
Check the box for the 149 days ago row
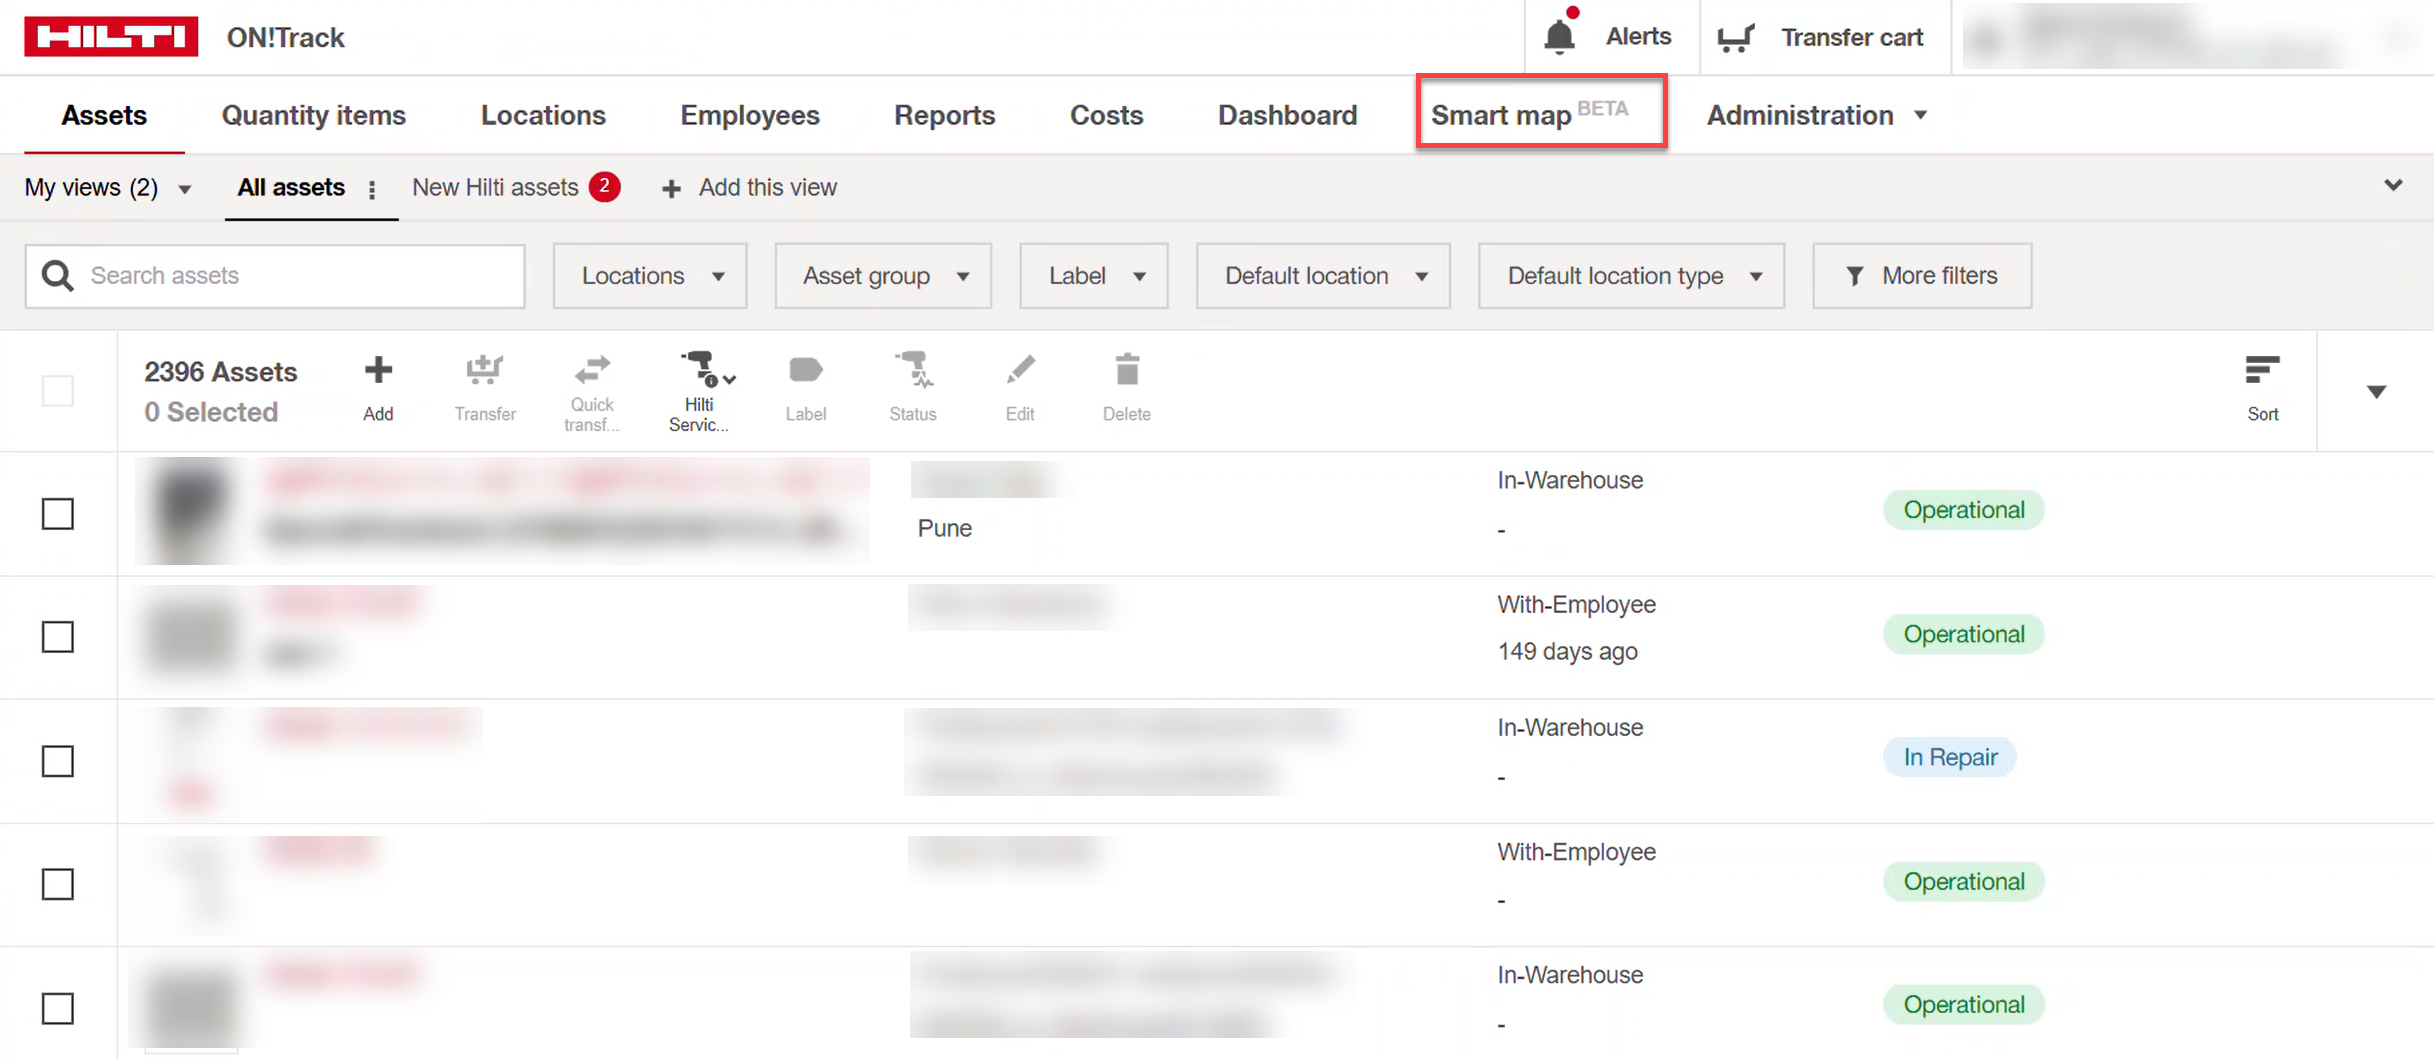[x=58, y=636]
